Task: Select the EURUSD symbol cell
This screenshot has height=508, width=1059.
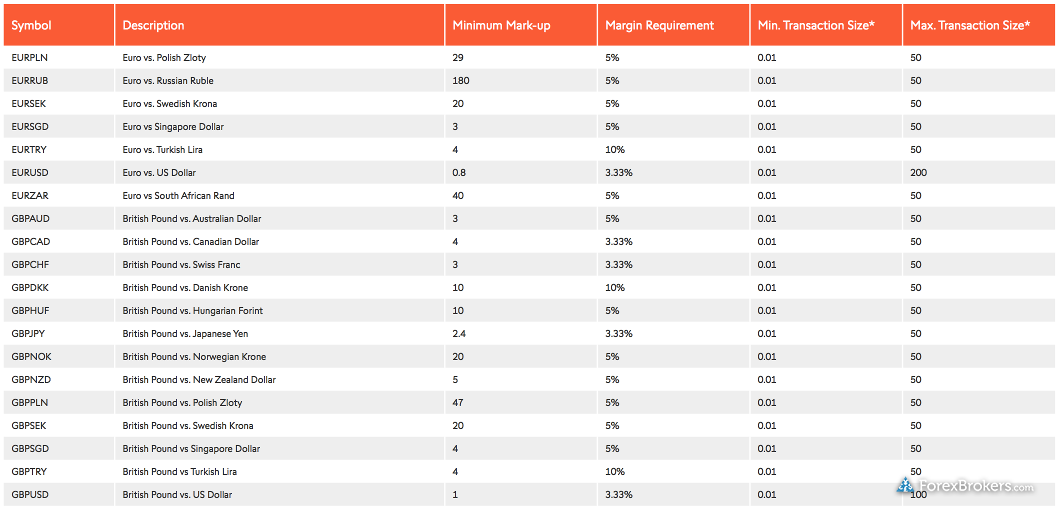Action: (30, 173)
